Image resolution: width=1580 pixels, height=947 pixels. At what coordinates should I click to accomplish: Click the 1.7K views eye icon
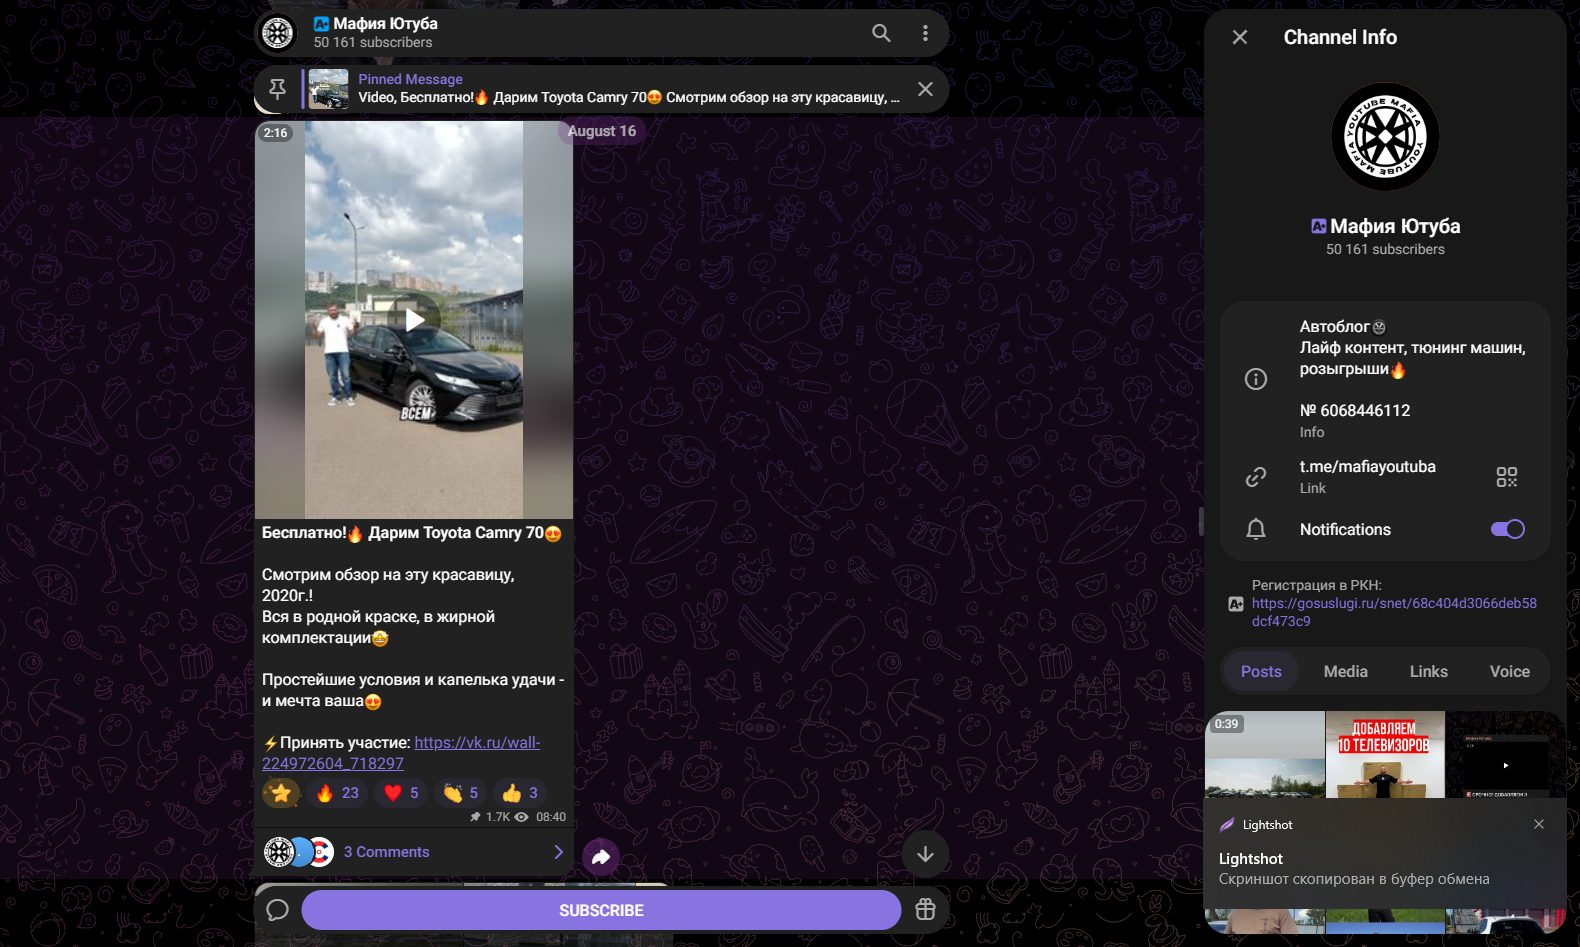tap(521, 817)
